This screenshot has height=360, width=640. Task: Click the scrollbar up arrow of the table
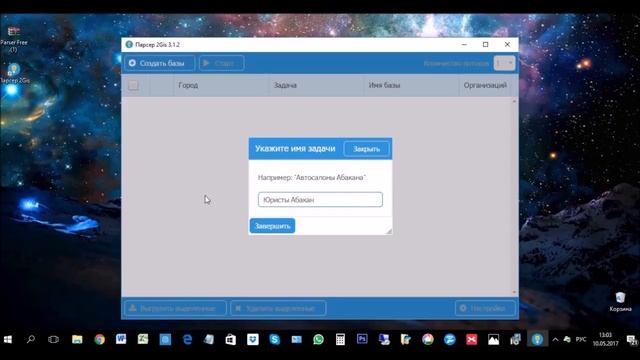514,101
